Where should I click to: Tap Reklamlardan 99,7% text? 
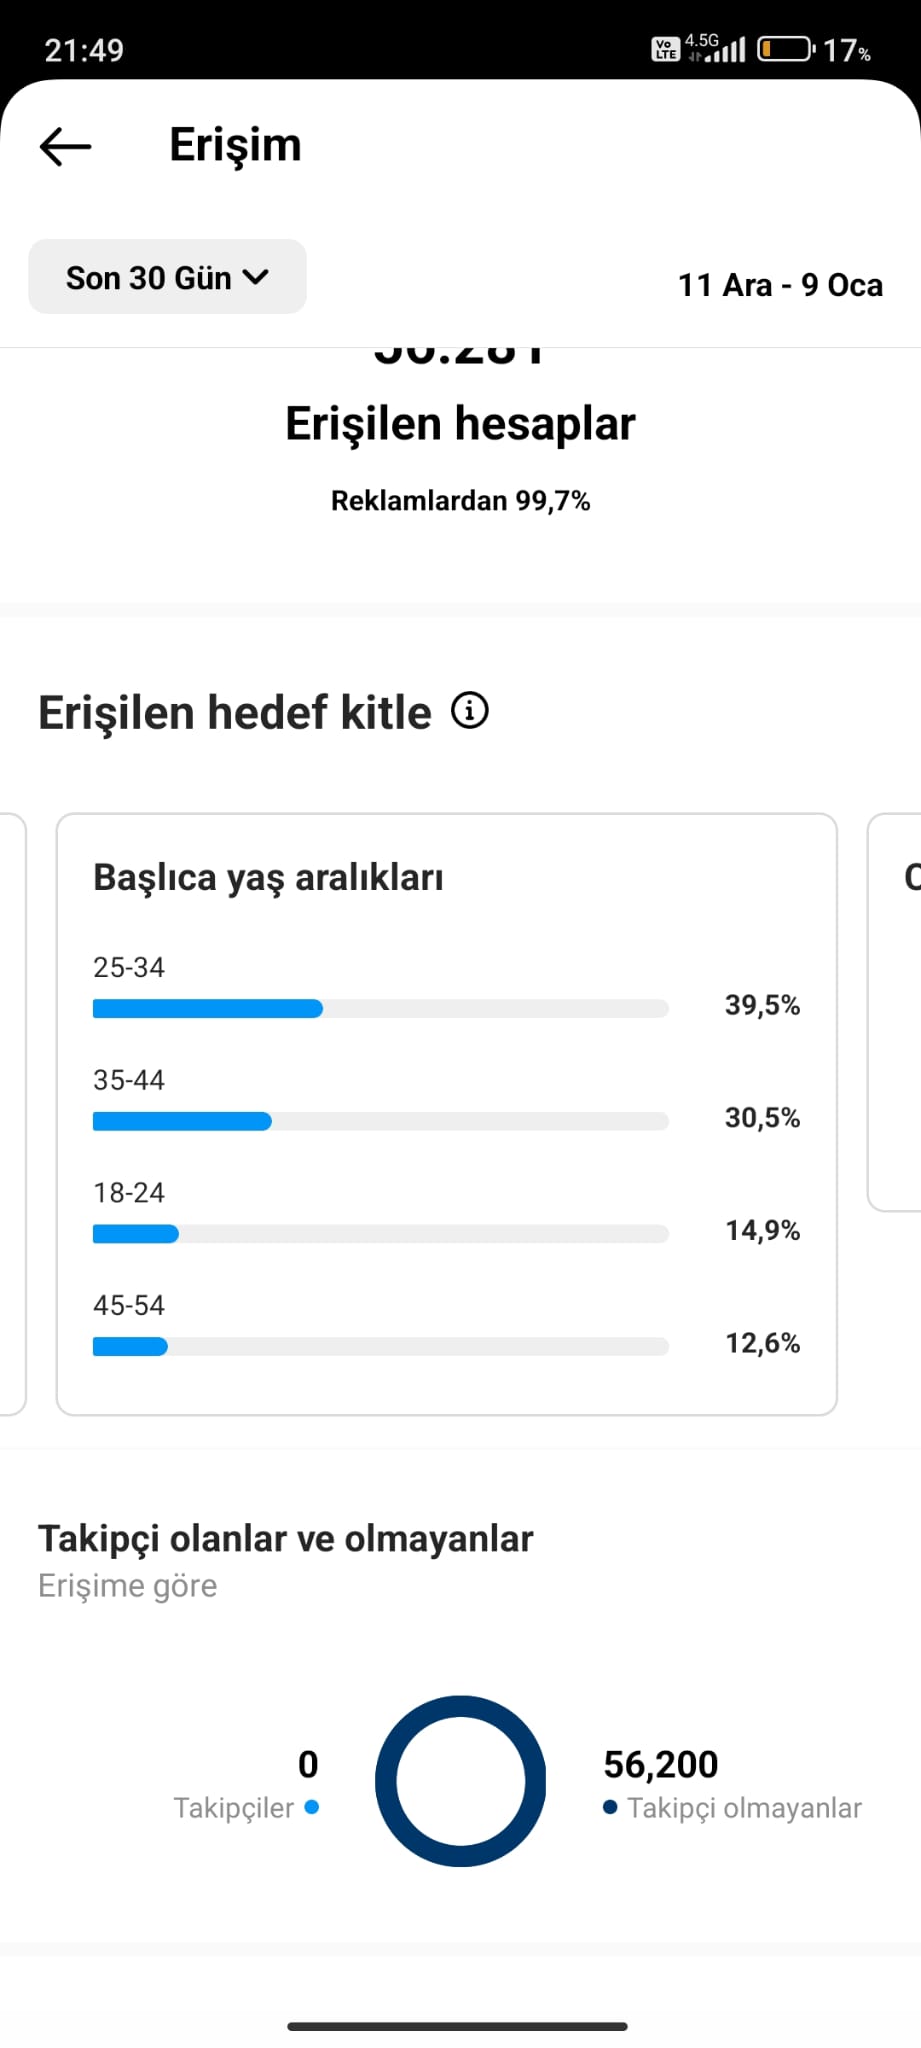point(460,500)
